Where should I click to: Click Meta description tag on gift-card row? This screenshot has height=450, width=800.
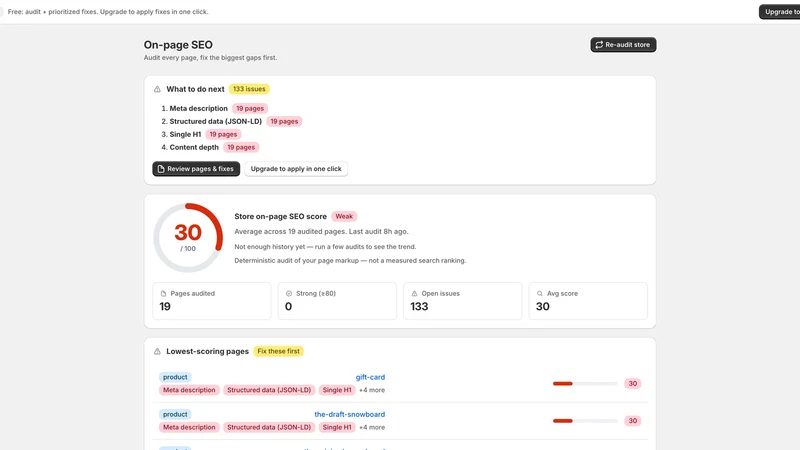[189, 390]
